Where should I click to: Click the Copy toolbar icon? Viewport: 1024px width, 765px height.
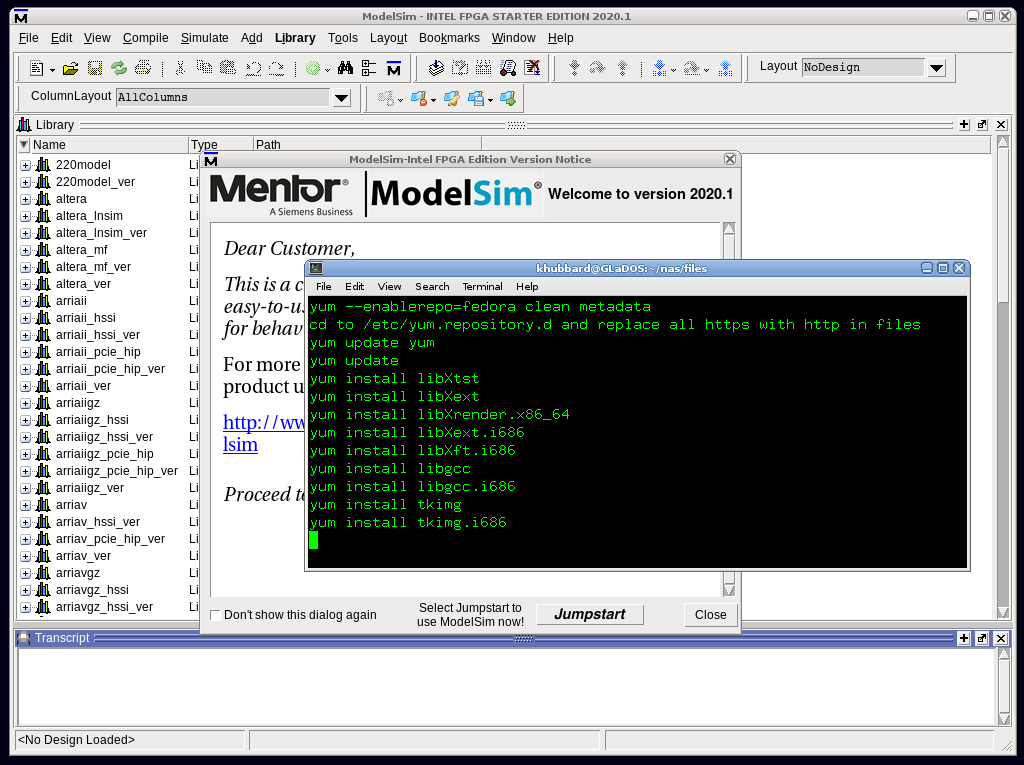pyautogui.click(x=204, y=67)
